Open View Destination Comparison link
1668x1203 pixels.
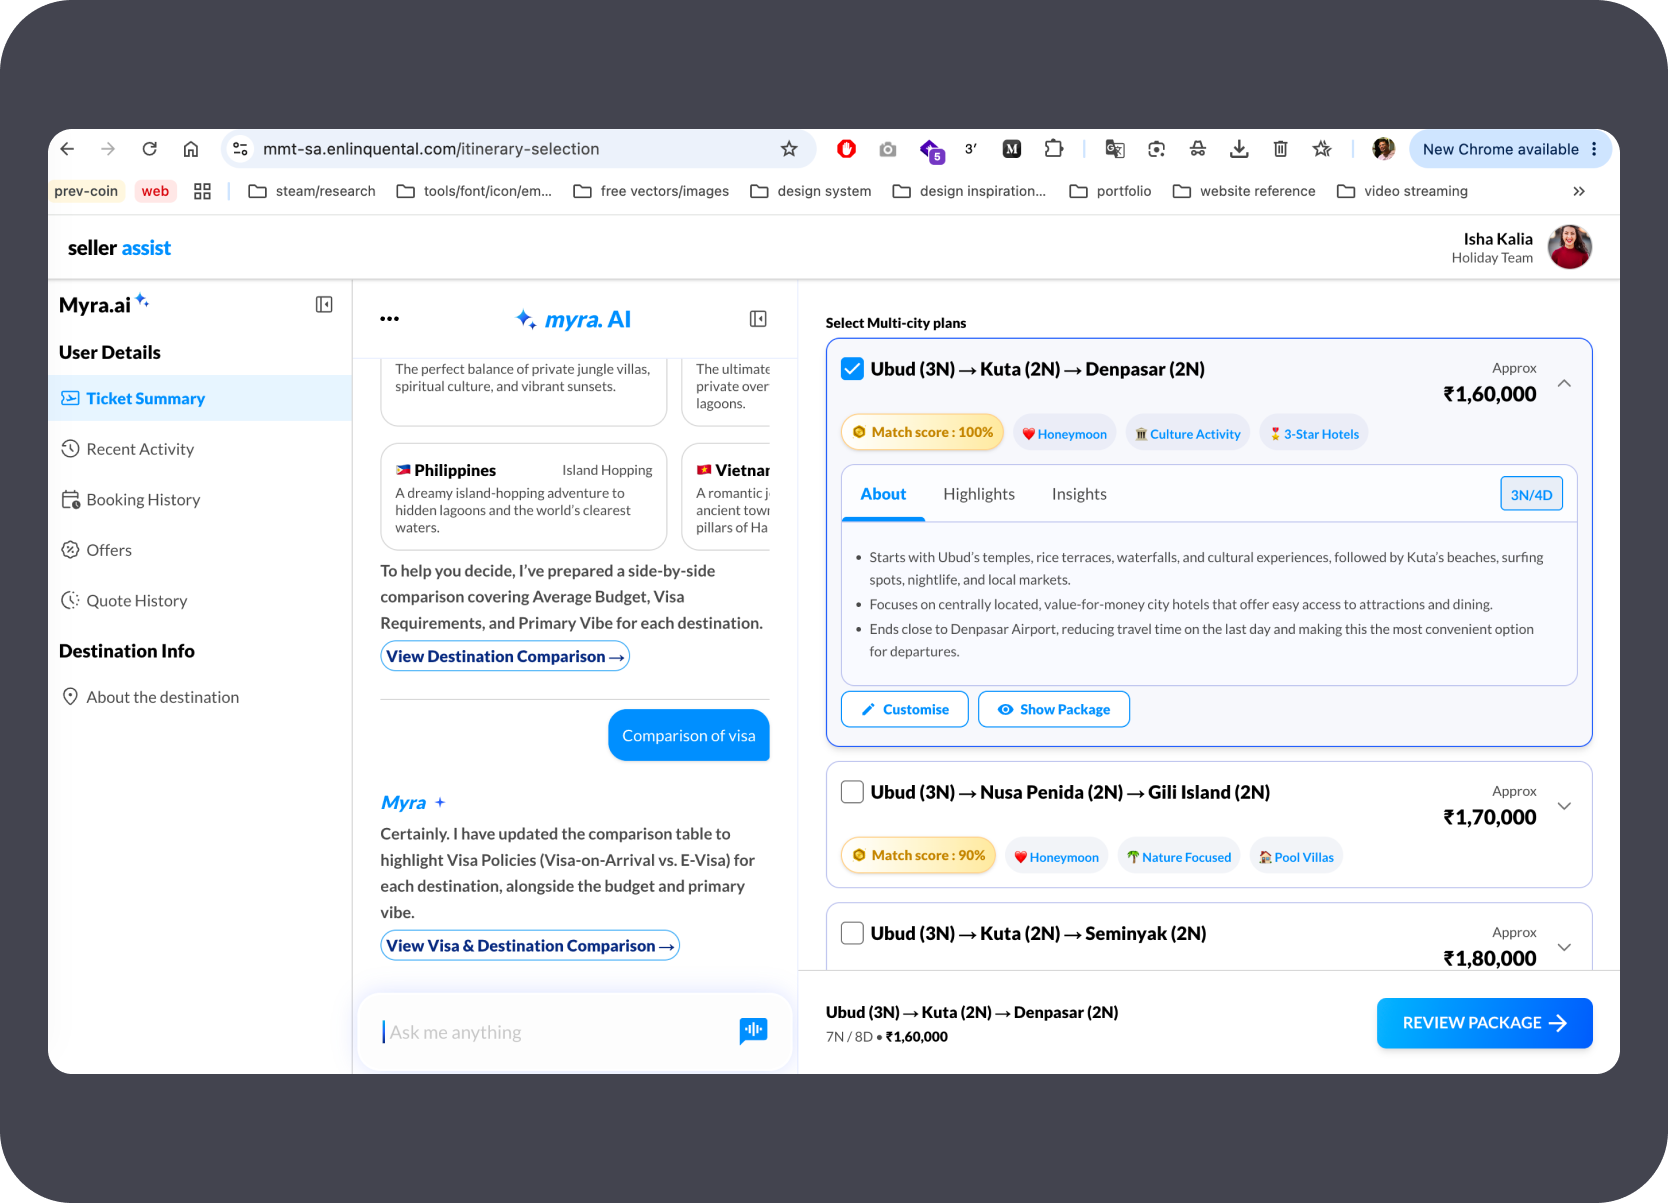(505, 656)
